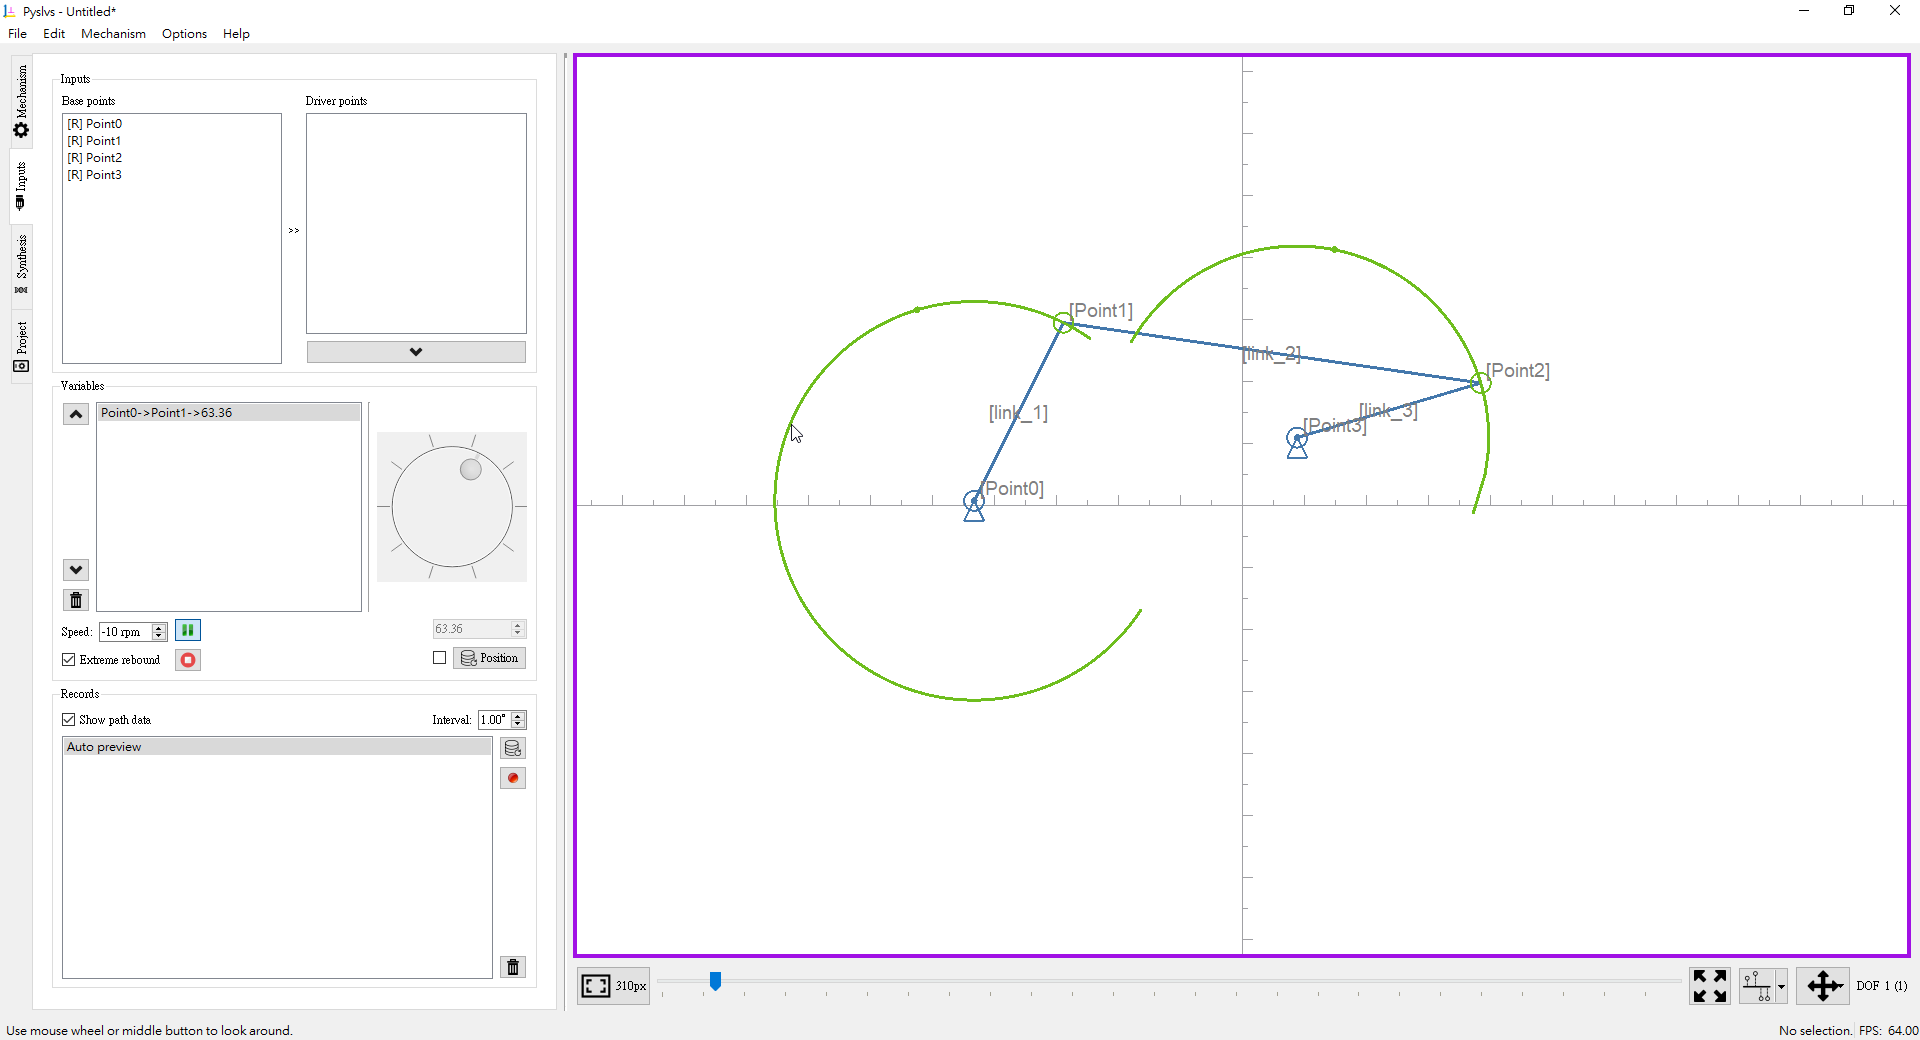Click the four-arrow move icon
The width and height of the screenshot is (1920, 1040).
tap(1824, 986)
